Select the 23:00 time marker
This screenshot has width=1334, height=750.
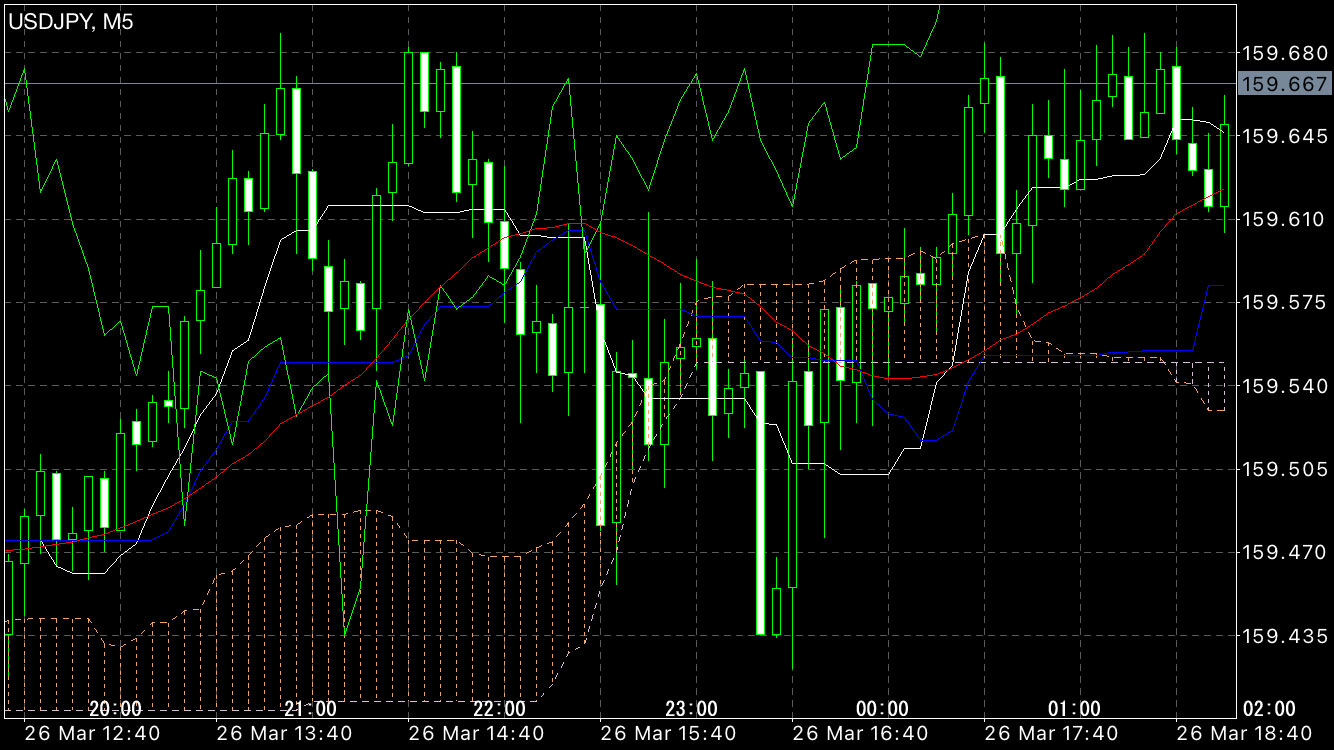tap(691, 709)
